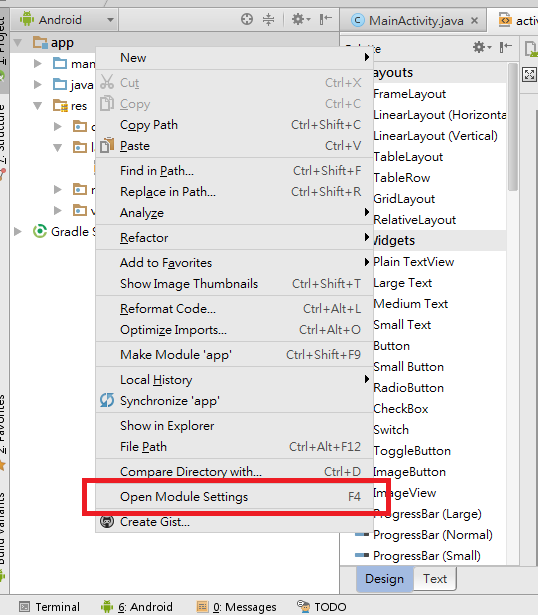The height and width of the screenshot is (615, 538).
Task: Switch to the Design tab
Action: pyautogui.click(x=384, y=579)
